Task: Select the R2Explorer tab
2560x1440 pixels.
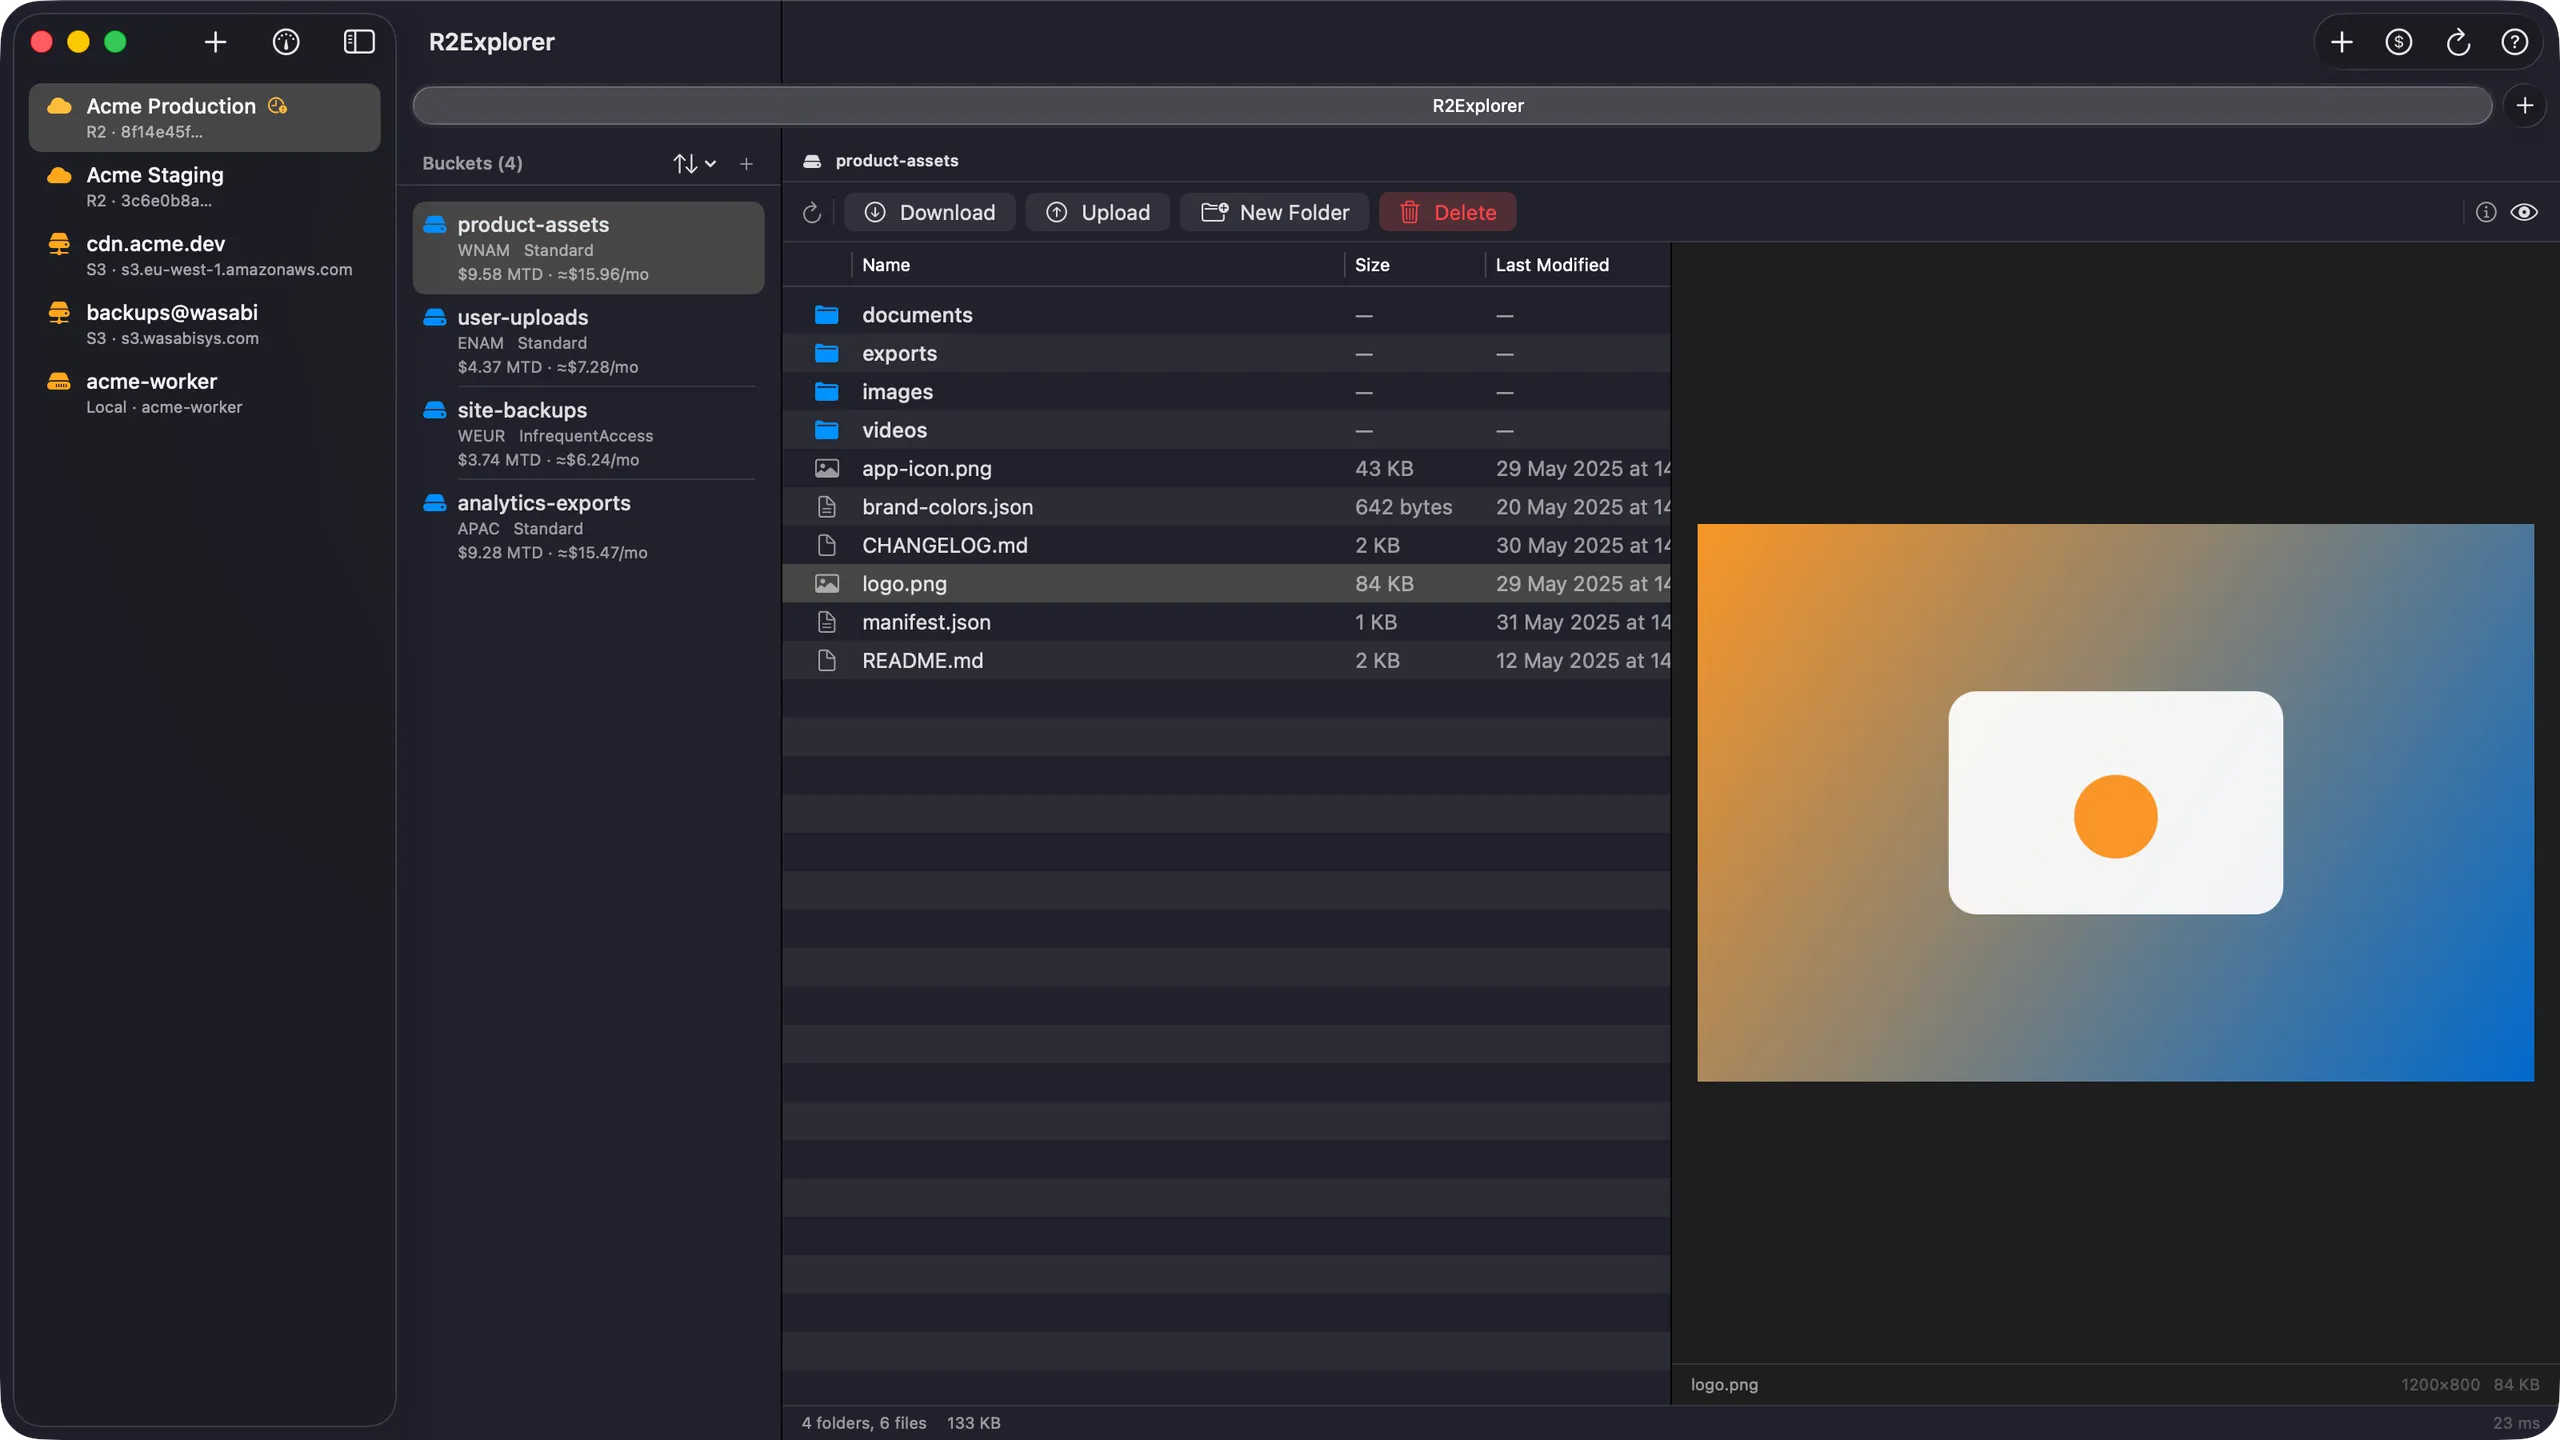Action: (x=1452, y=105)
